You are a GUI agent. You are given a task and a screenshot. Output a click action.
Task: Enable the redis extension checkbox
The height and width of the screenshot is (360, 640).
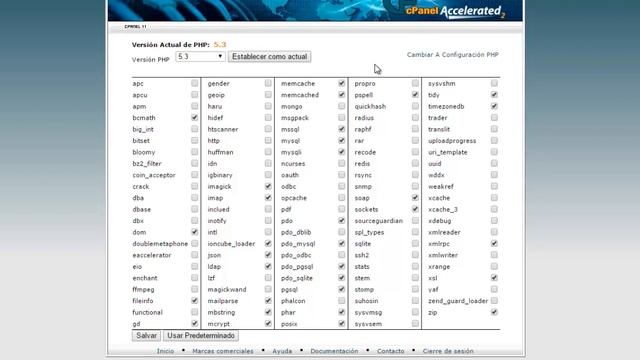pyautogui.click(x=415, y=163)
